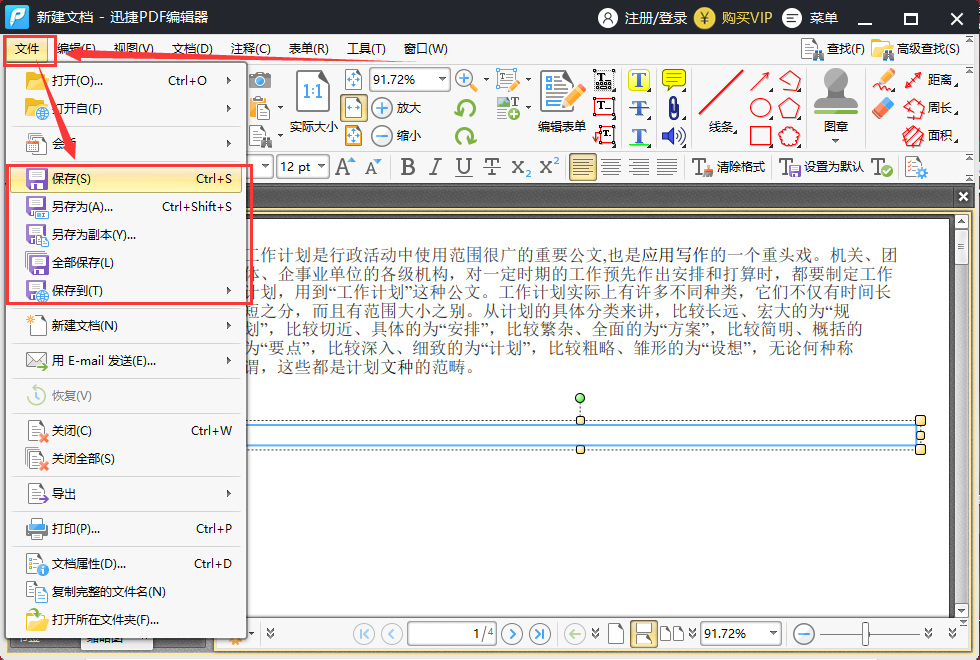Select the sound speaker annotation tool

pos(674,136)
